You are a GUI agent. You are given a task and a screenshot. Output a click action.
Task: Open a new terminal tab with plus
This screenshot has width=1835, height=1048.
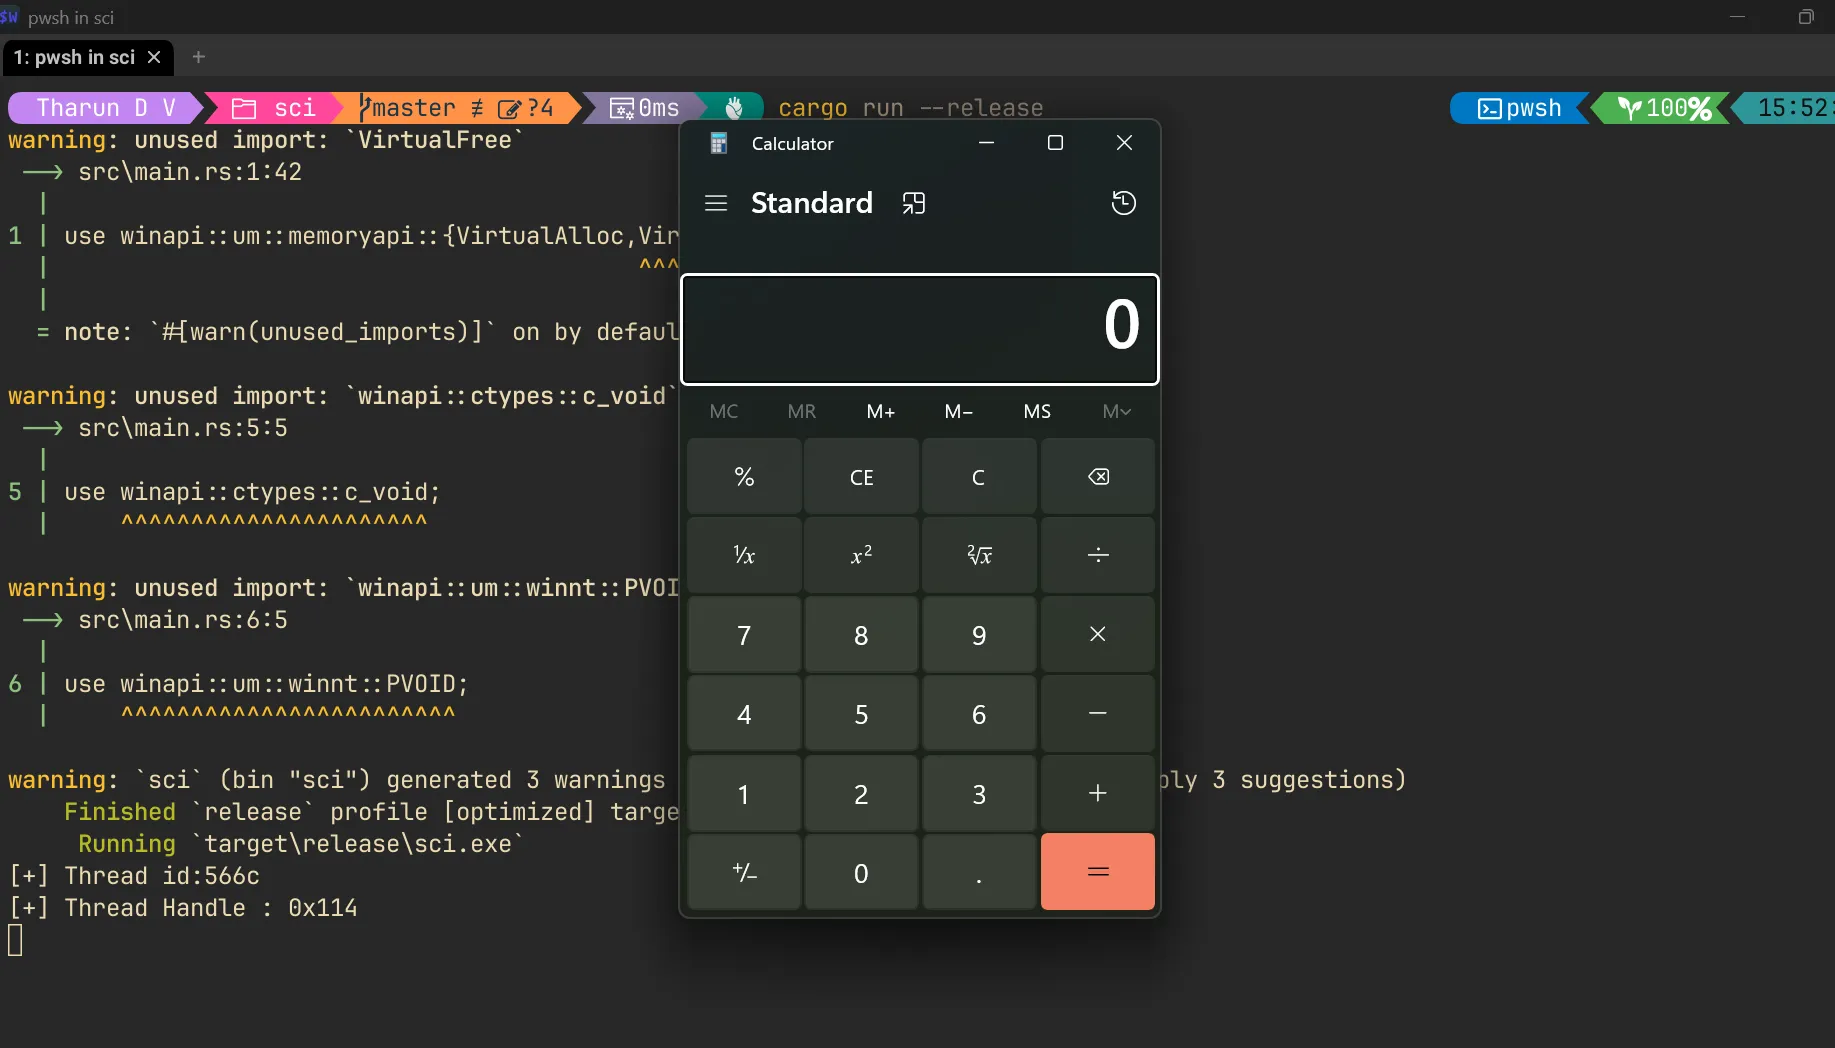[x=197, y=57]
